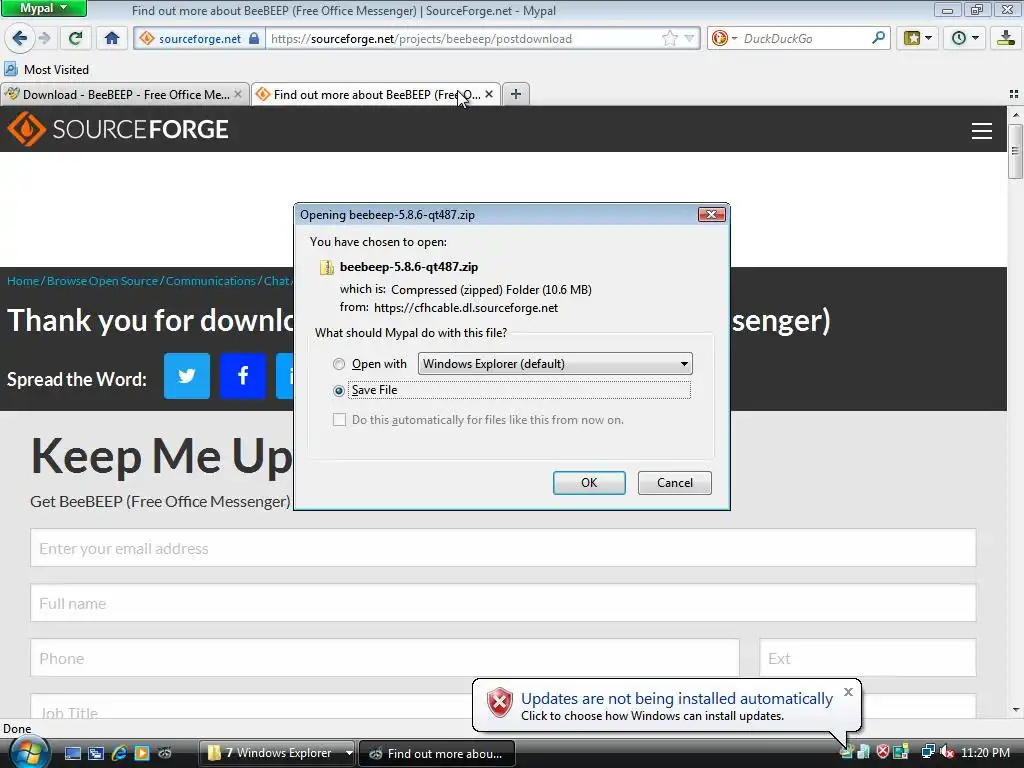This screenshot has height=768, width=1024.
Task: Click OK in the download dialog
Action: coord(589,483)
